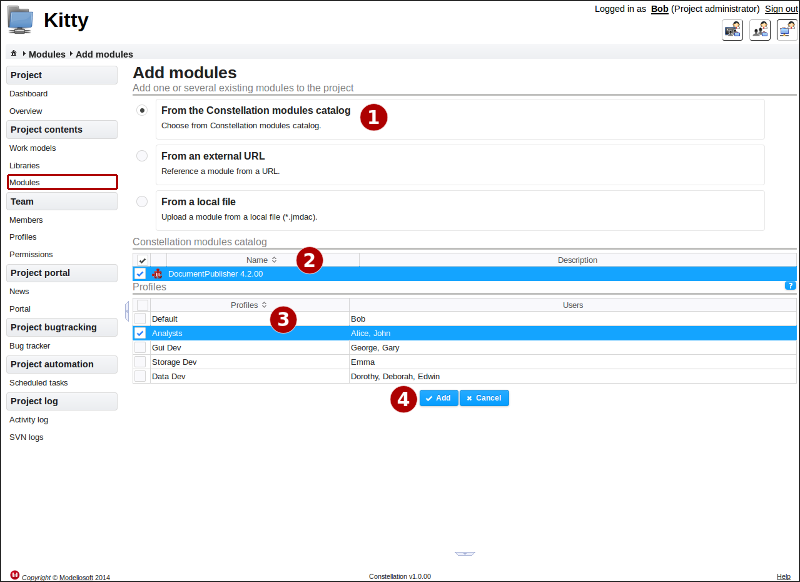Open News under Project portal
The image size is (800, 582).
click(19, 291)
